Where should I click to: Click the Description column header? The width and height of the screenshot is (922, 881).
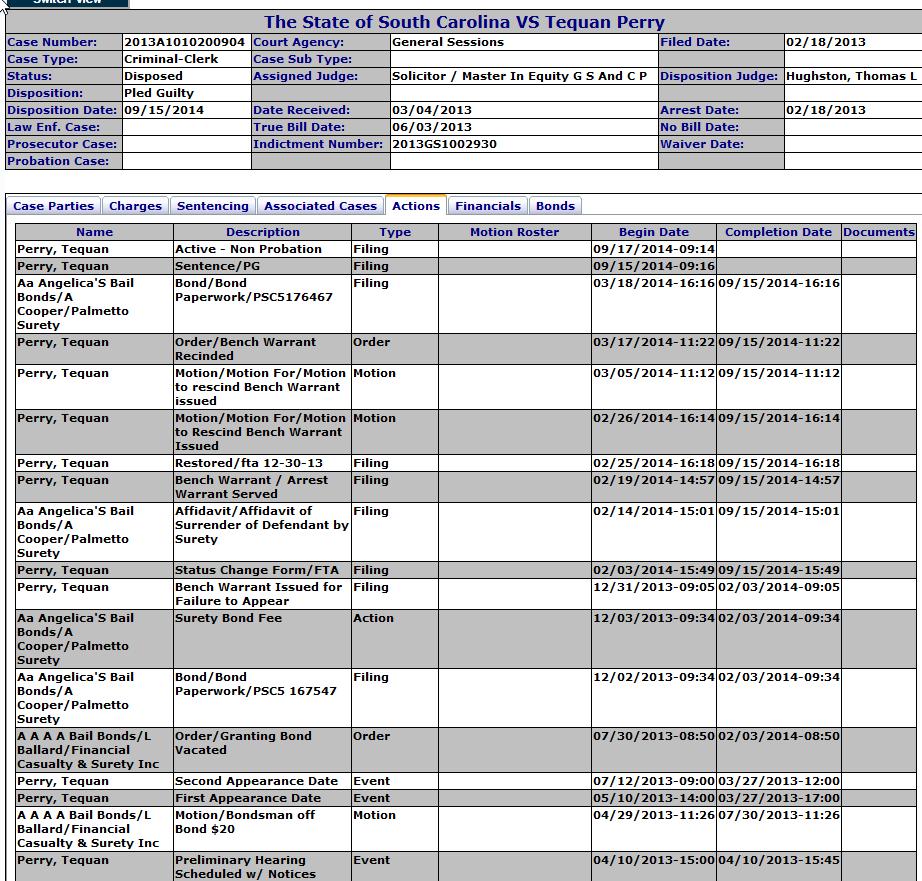[263, 232]
